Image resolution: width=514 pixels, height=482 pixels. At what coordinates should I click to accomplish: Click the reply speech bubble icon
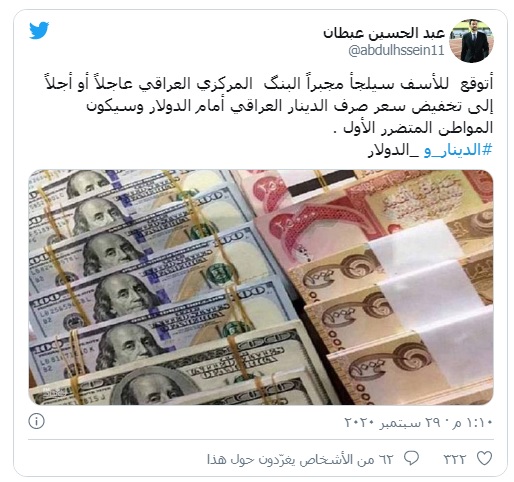pos(411,458)
